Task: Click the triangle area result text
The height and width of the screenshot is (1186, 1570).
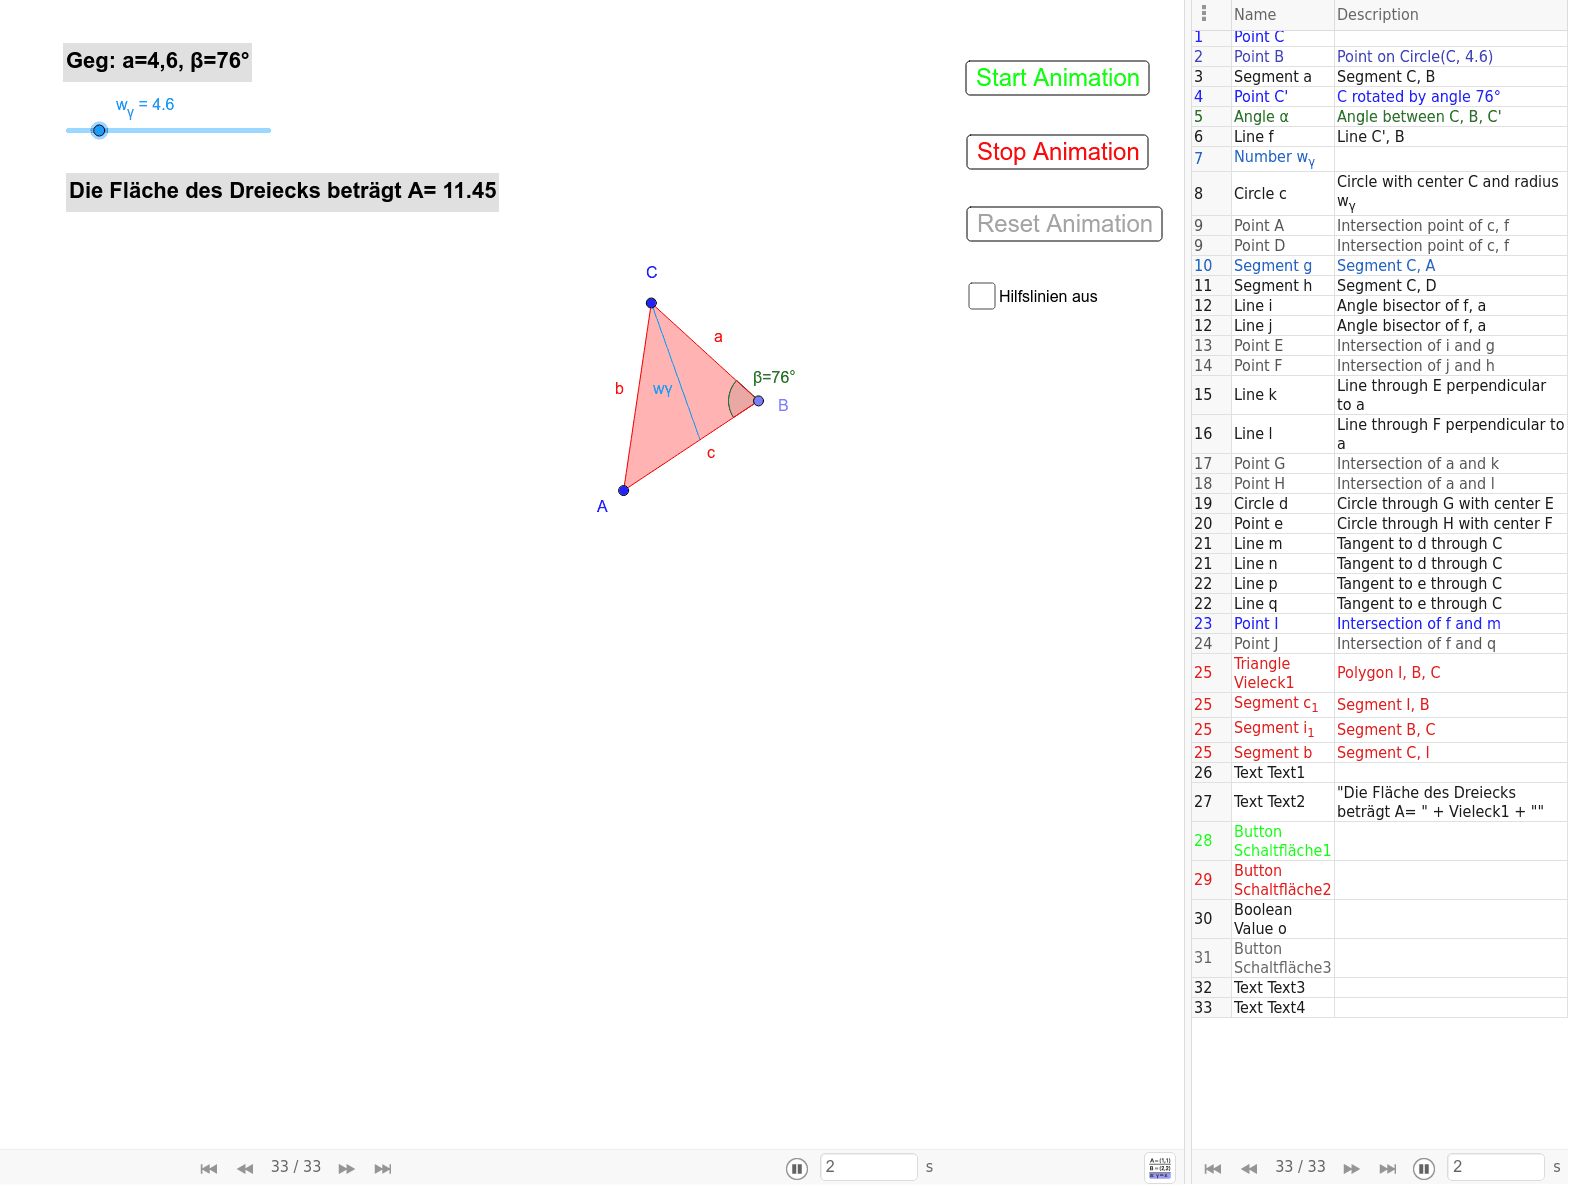Action: click(x=282, y=191)
